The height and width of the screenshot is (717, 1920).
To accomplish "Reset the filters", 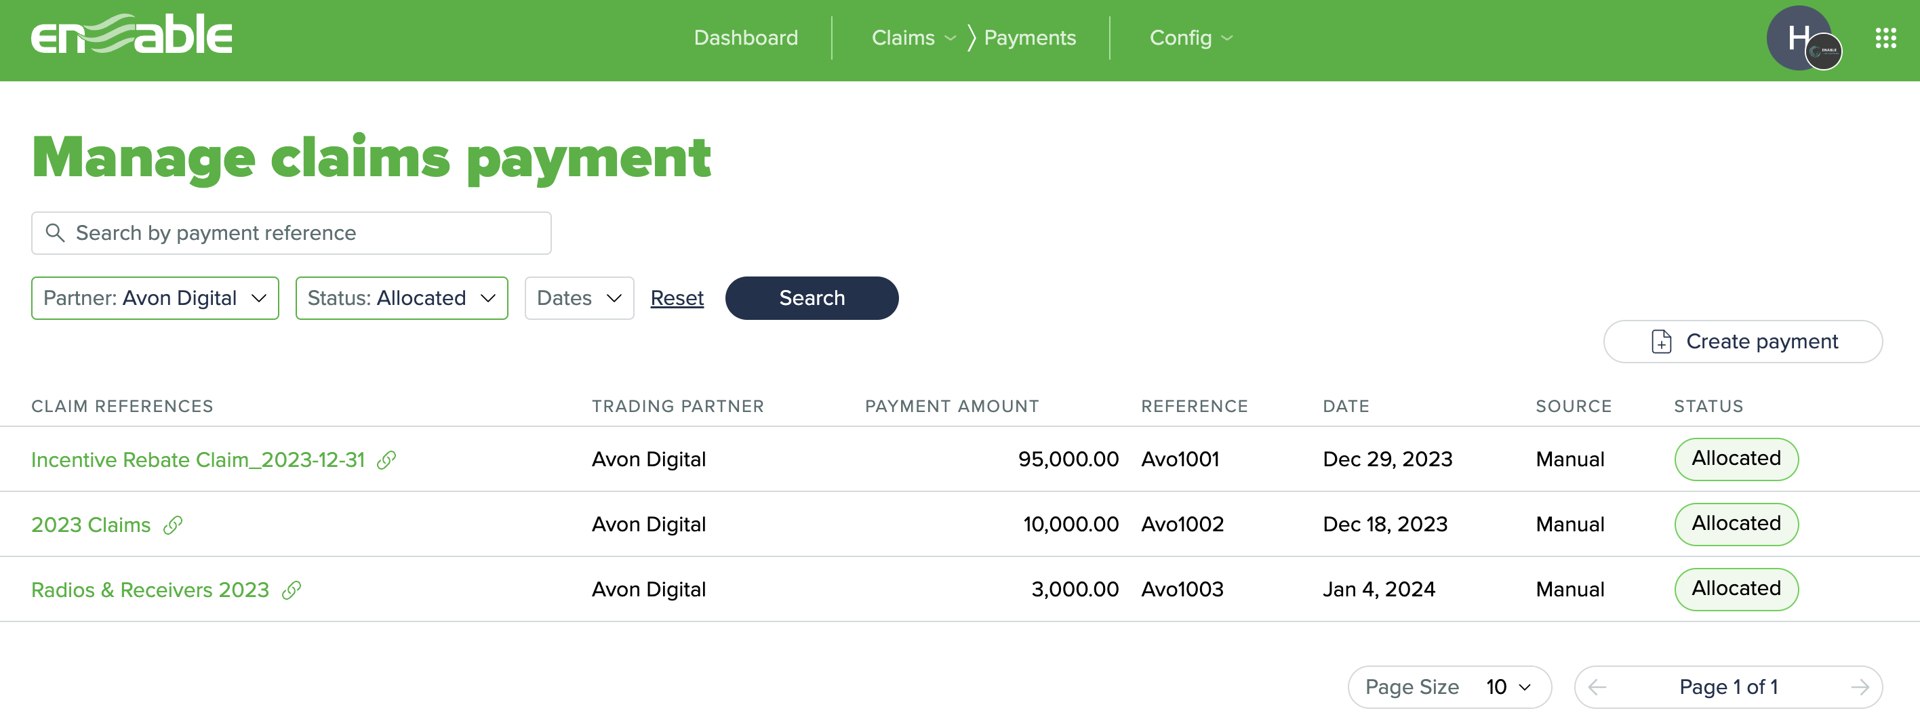I will pyautogui.click(x=677, y=298).
